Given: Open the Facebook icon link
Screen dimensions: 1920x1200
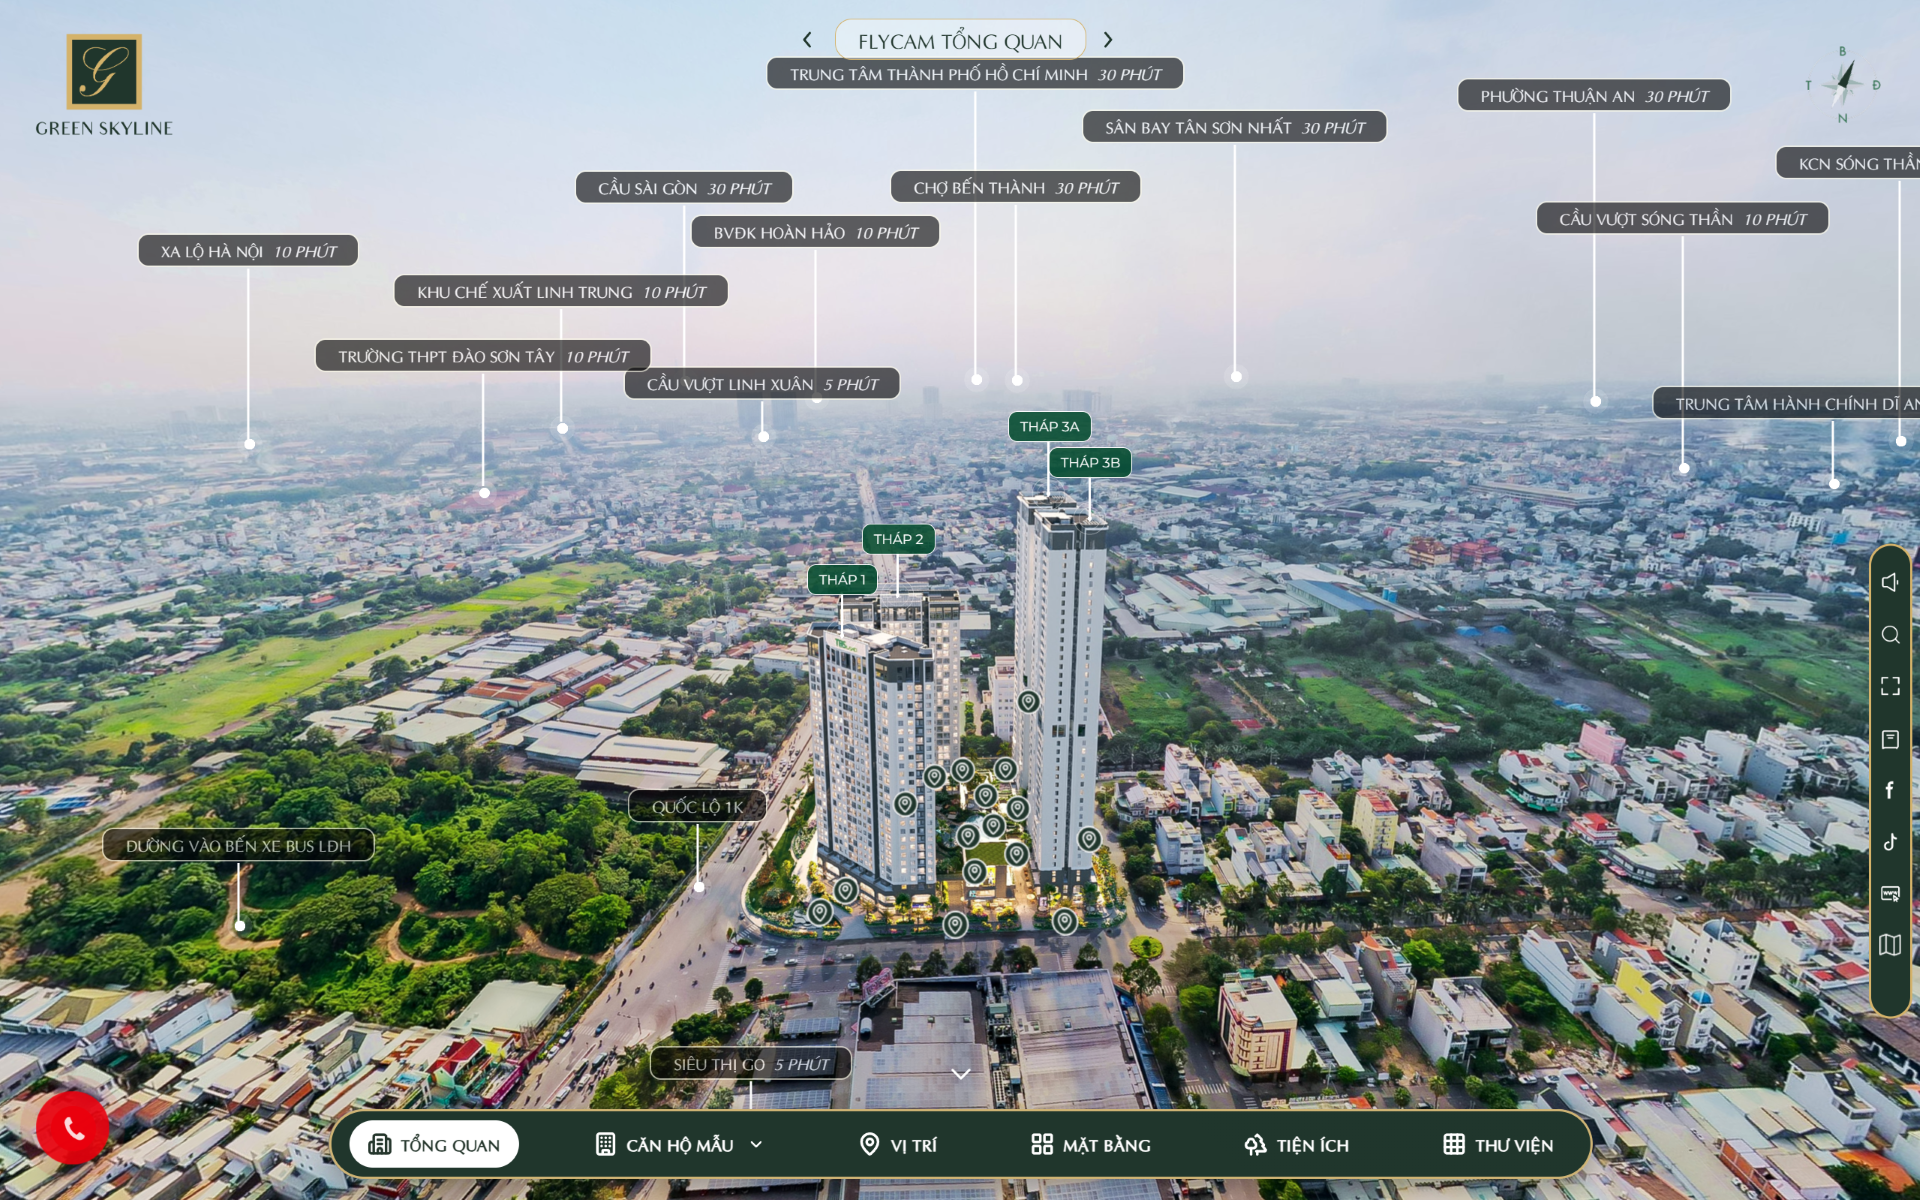Looking at the screenshot, I should (1889, 790).
